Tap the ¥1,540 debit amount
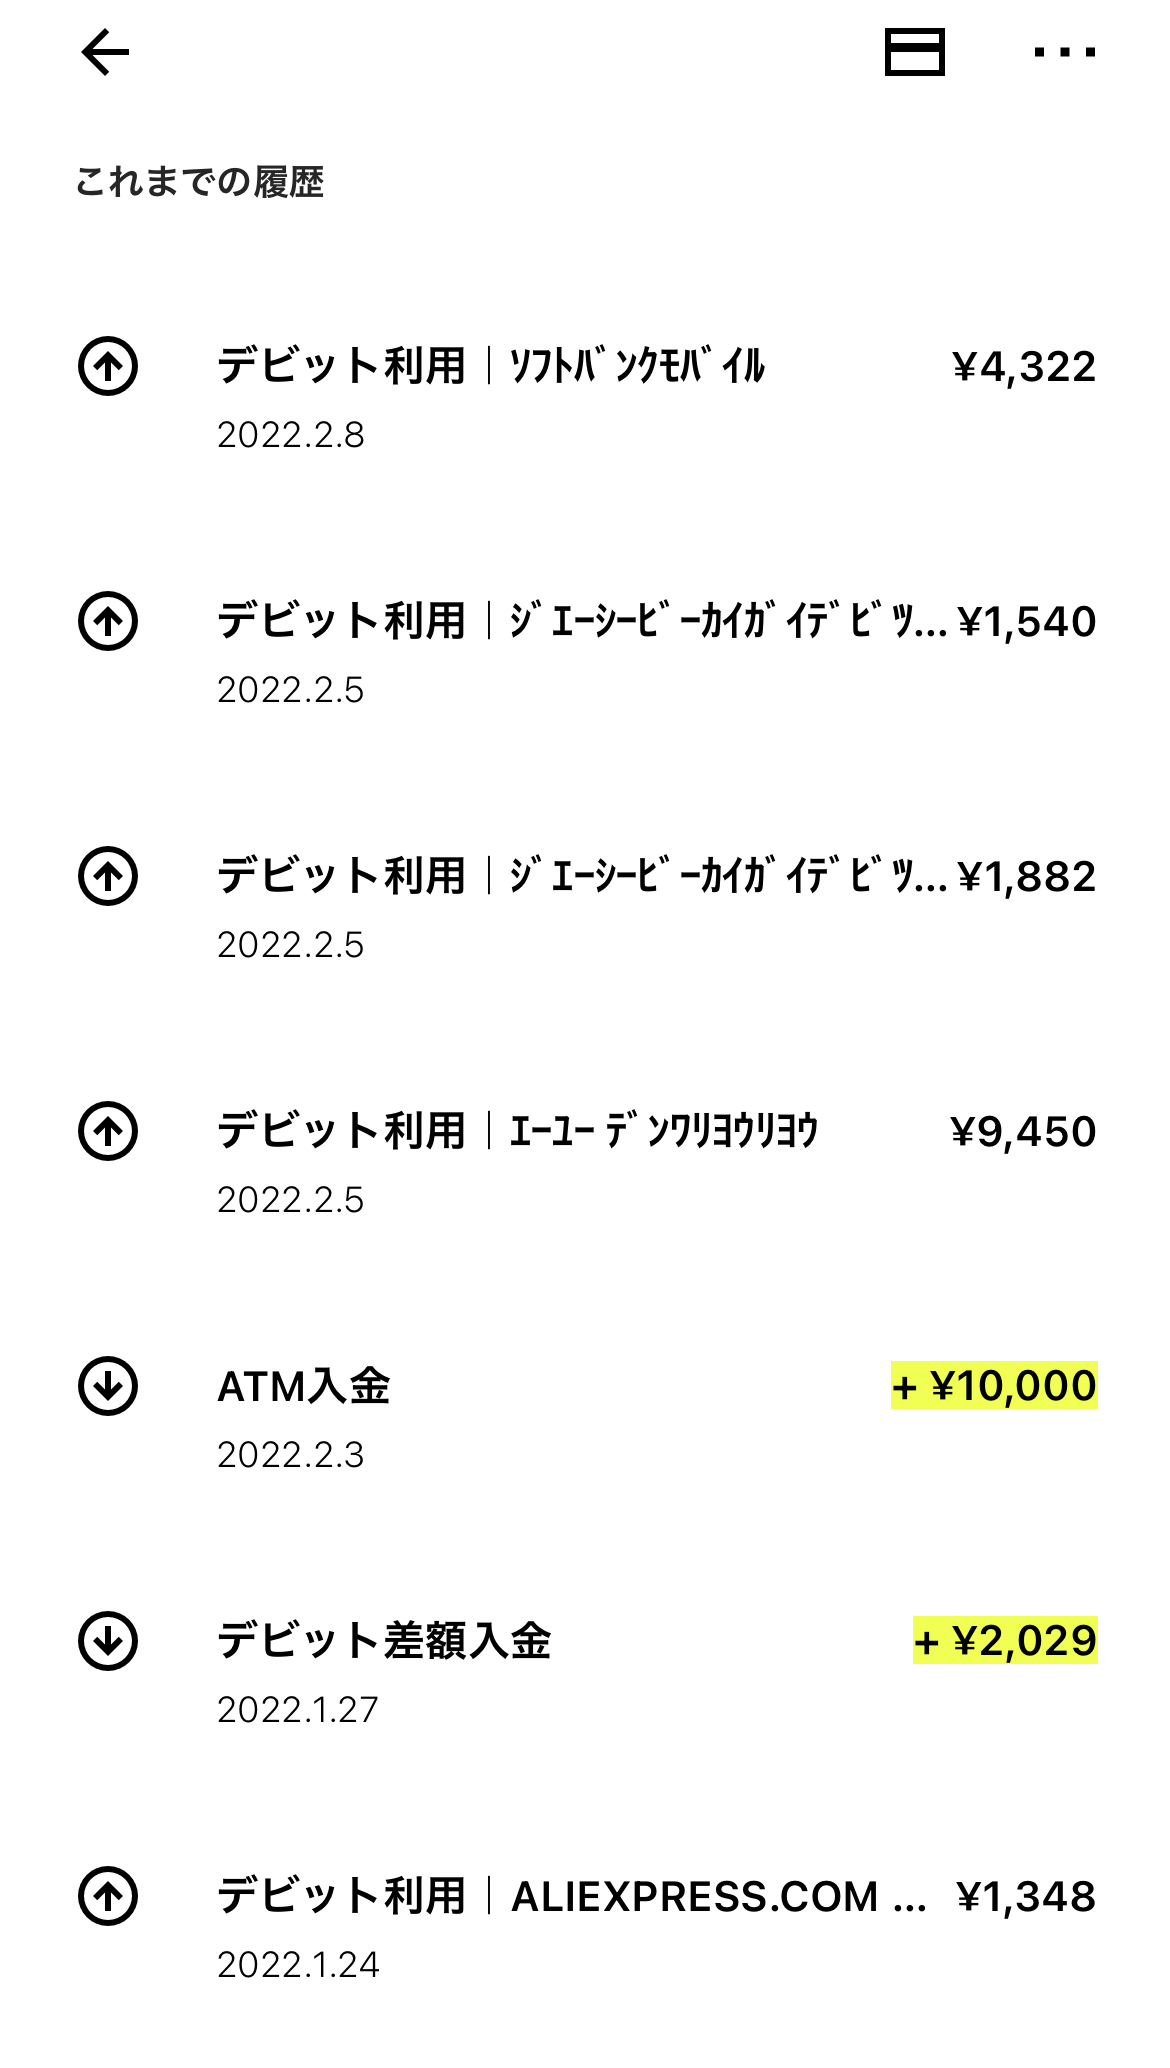1170x2068 pixels. pos(1027,622)
